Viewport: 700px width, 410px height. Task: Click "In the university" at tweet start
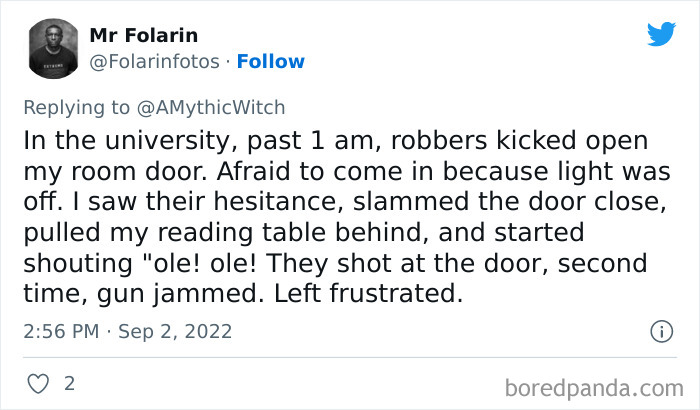pos(106,138)
